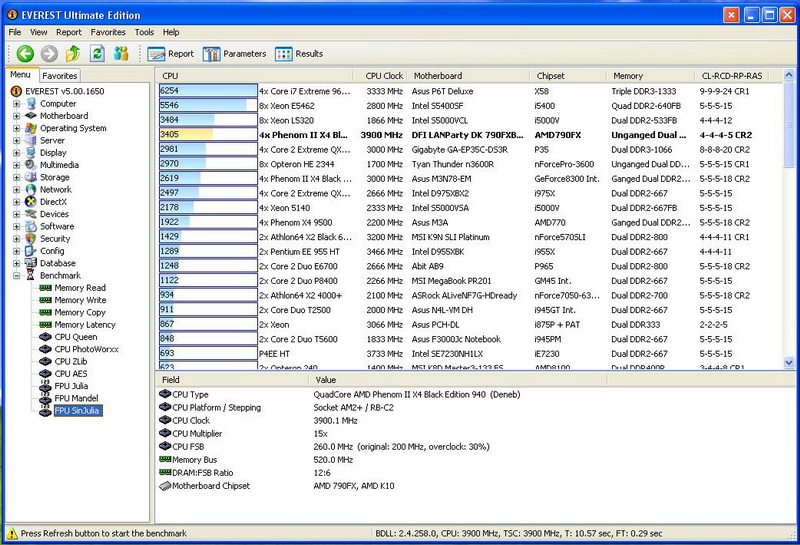This screenshot has width=800, height=545.
Task: Select the DirectX tree icon
Action: coord(31,202)
